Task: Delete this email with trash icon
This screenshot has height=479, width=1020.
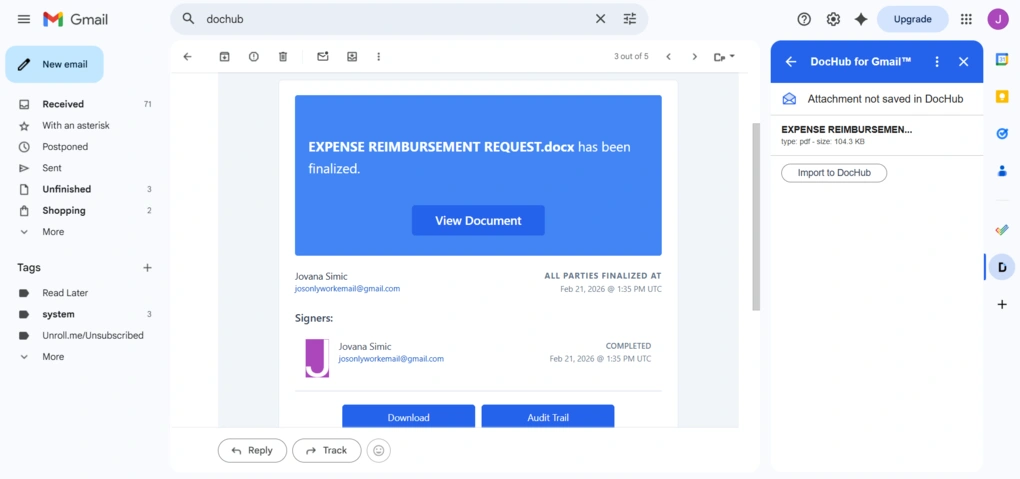Action: (283, 57)
